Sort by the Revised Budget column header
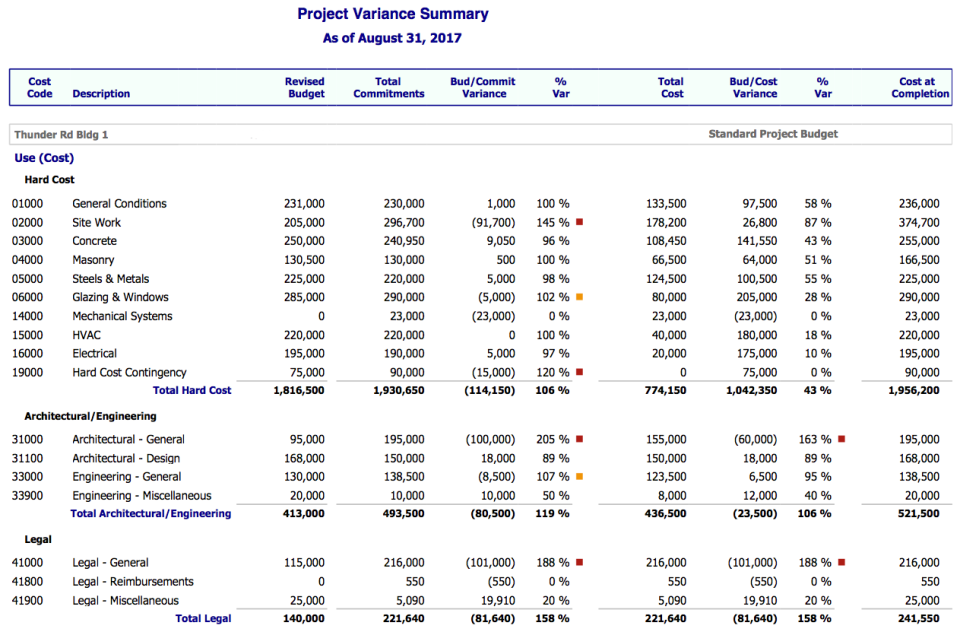The image size is (960, 632). point(305,88)
